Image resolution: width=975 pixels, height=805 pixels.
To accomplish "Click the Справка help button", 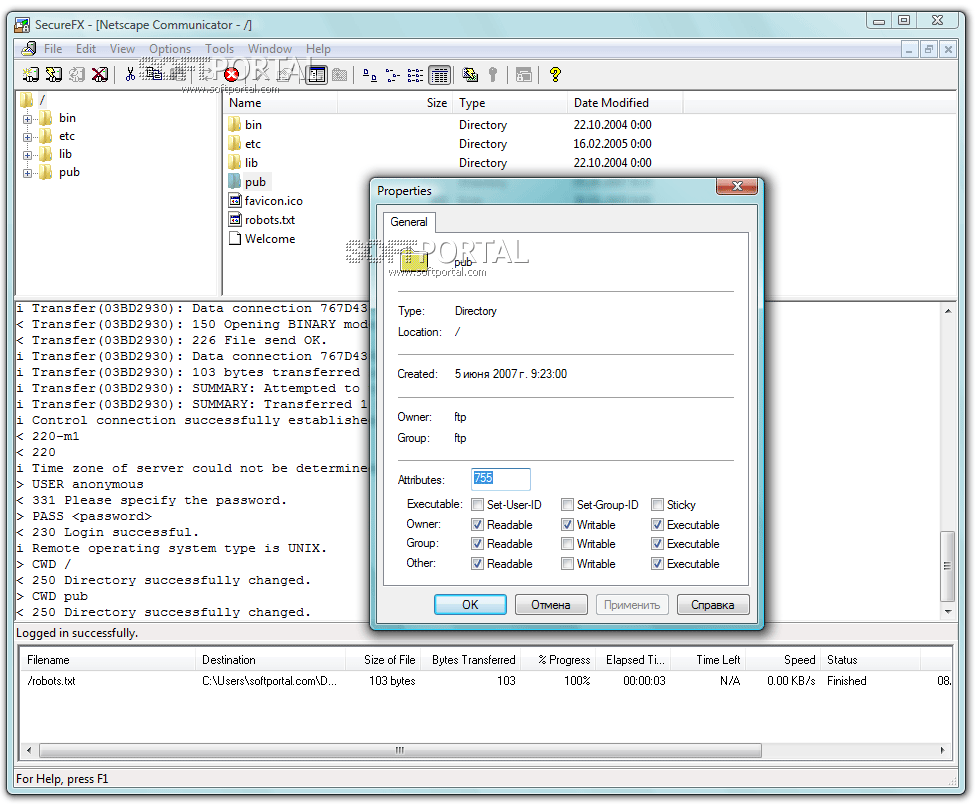I will (x=713, y=605).
